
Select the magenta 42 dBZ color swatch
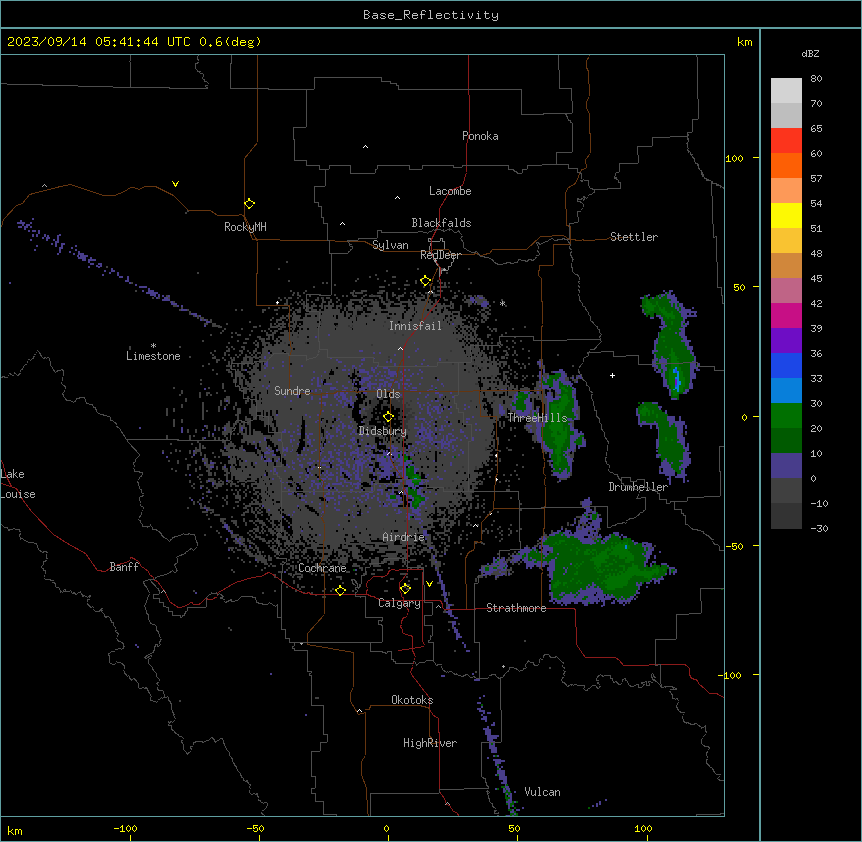pos(786,315)
